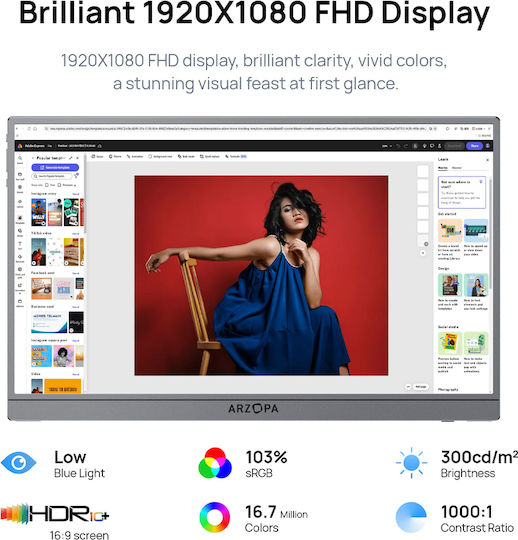Click the template search field
The height and width of the screenshot is (540, 518).
(x=52, y=176)
